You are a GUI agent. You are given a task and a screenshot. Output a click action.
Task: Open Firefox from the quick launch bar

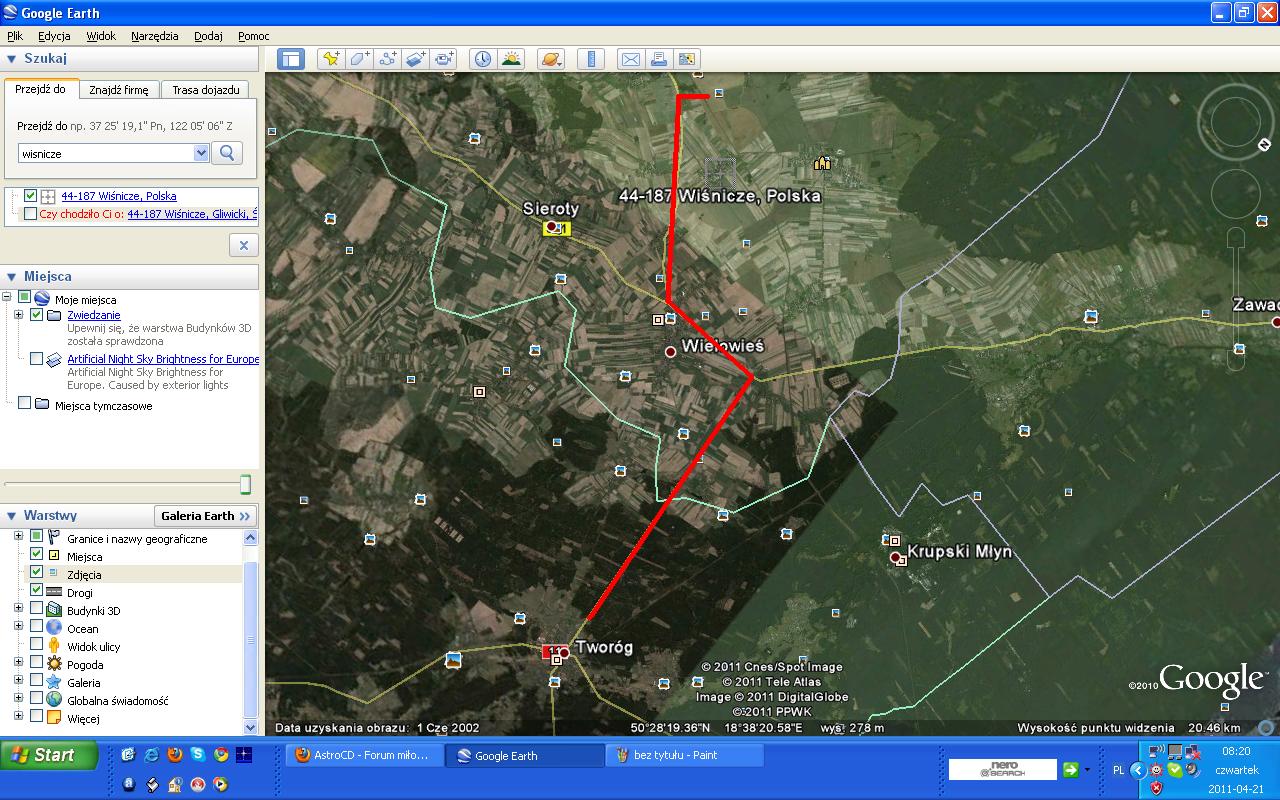[174, 754]
